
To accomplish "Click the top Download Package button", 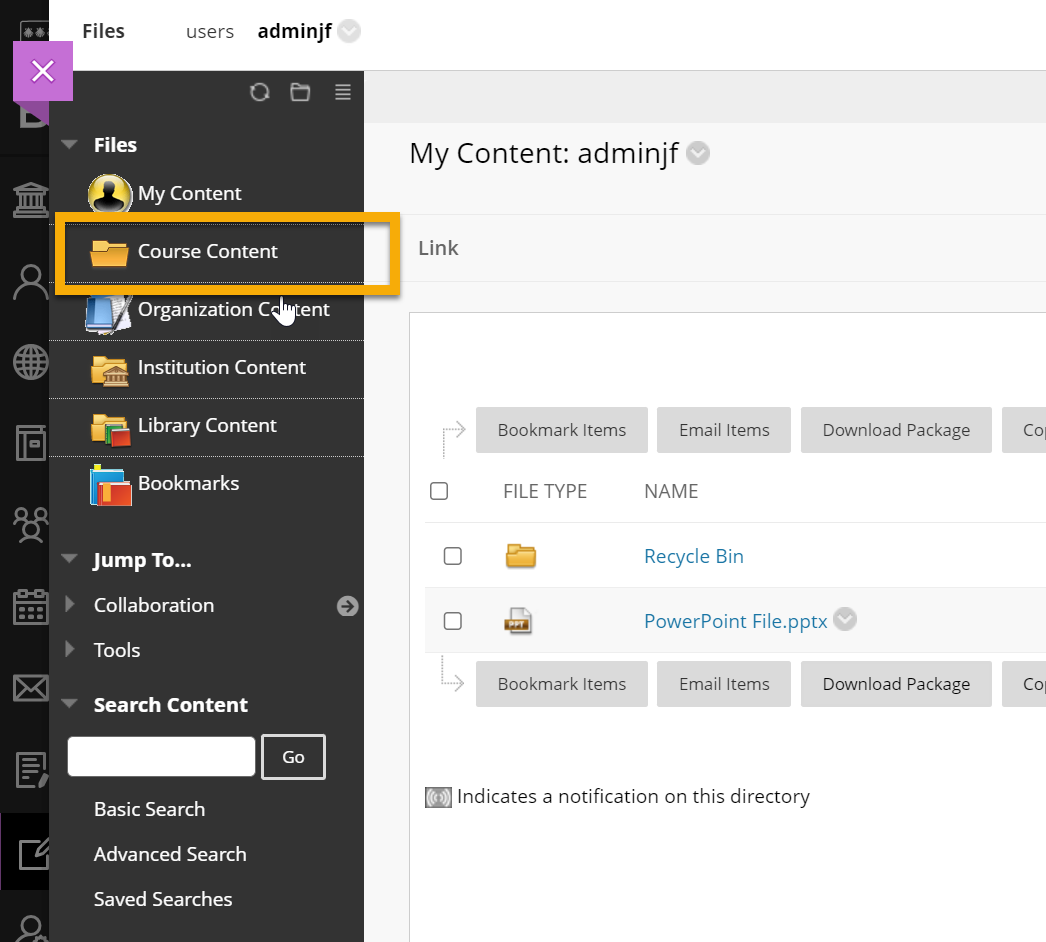I will 896,430.
